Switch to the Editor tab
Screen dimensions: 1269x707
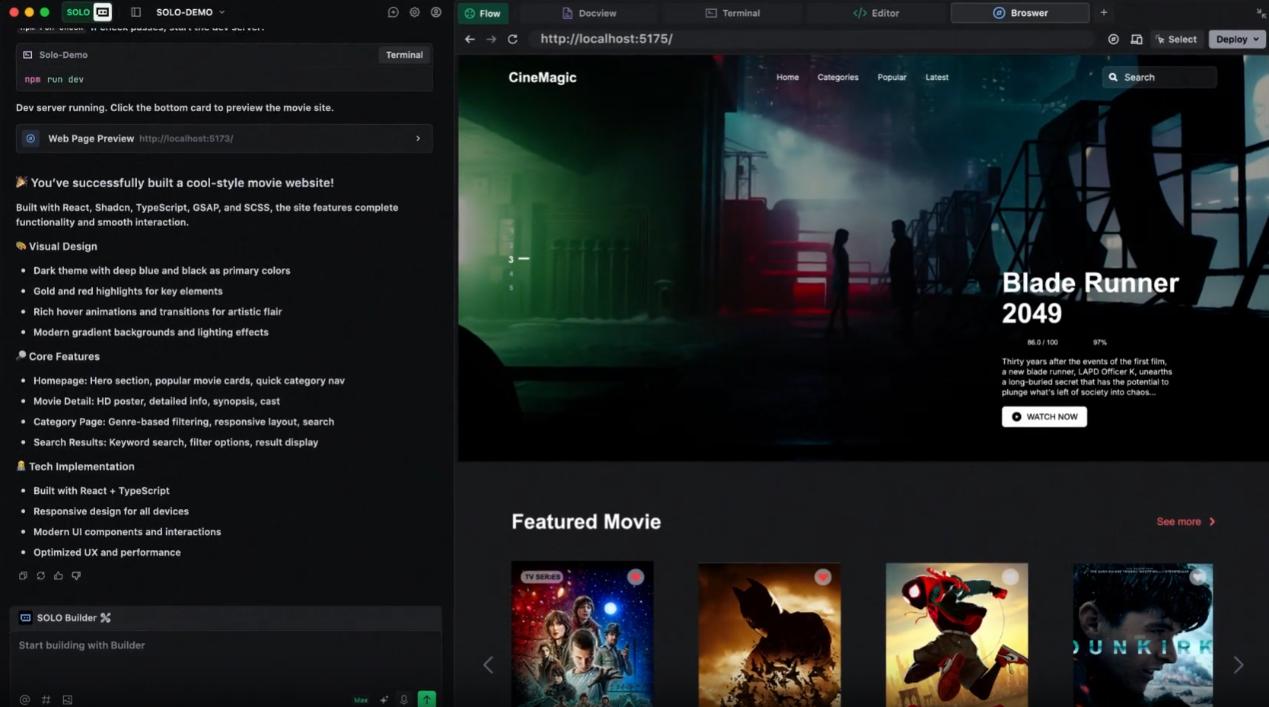[876, 13]
